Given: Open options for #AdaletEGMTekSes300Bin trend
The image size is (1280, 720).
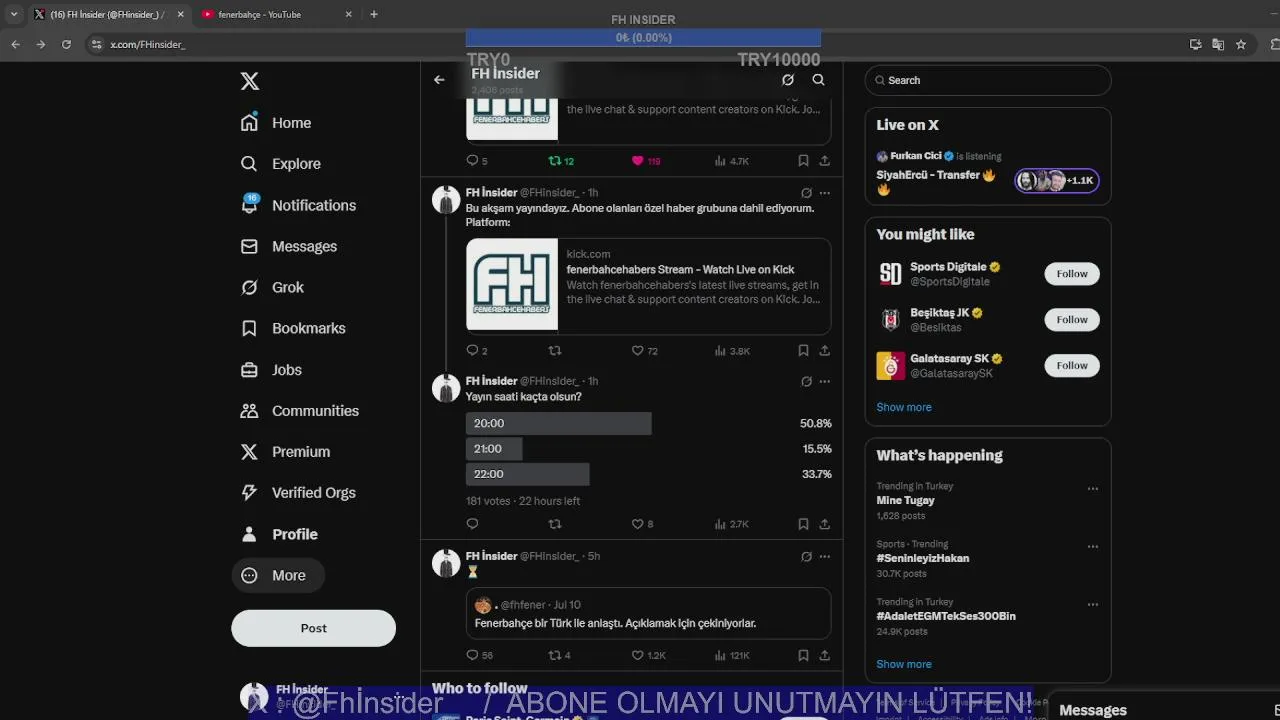Looking at the screenshot, I should point(1093,605).
